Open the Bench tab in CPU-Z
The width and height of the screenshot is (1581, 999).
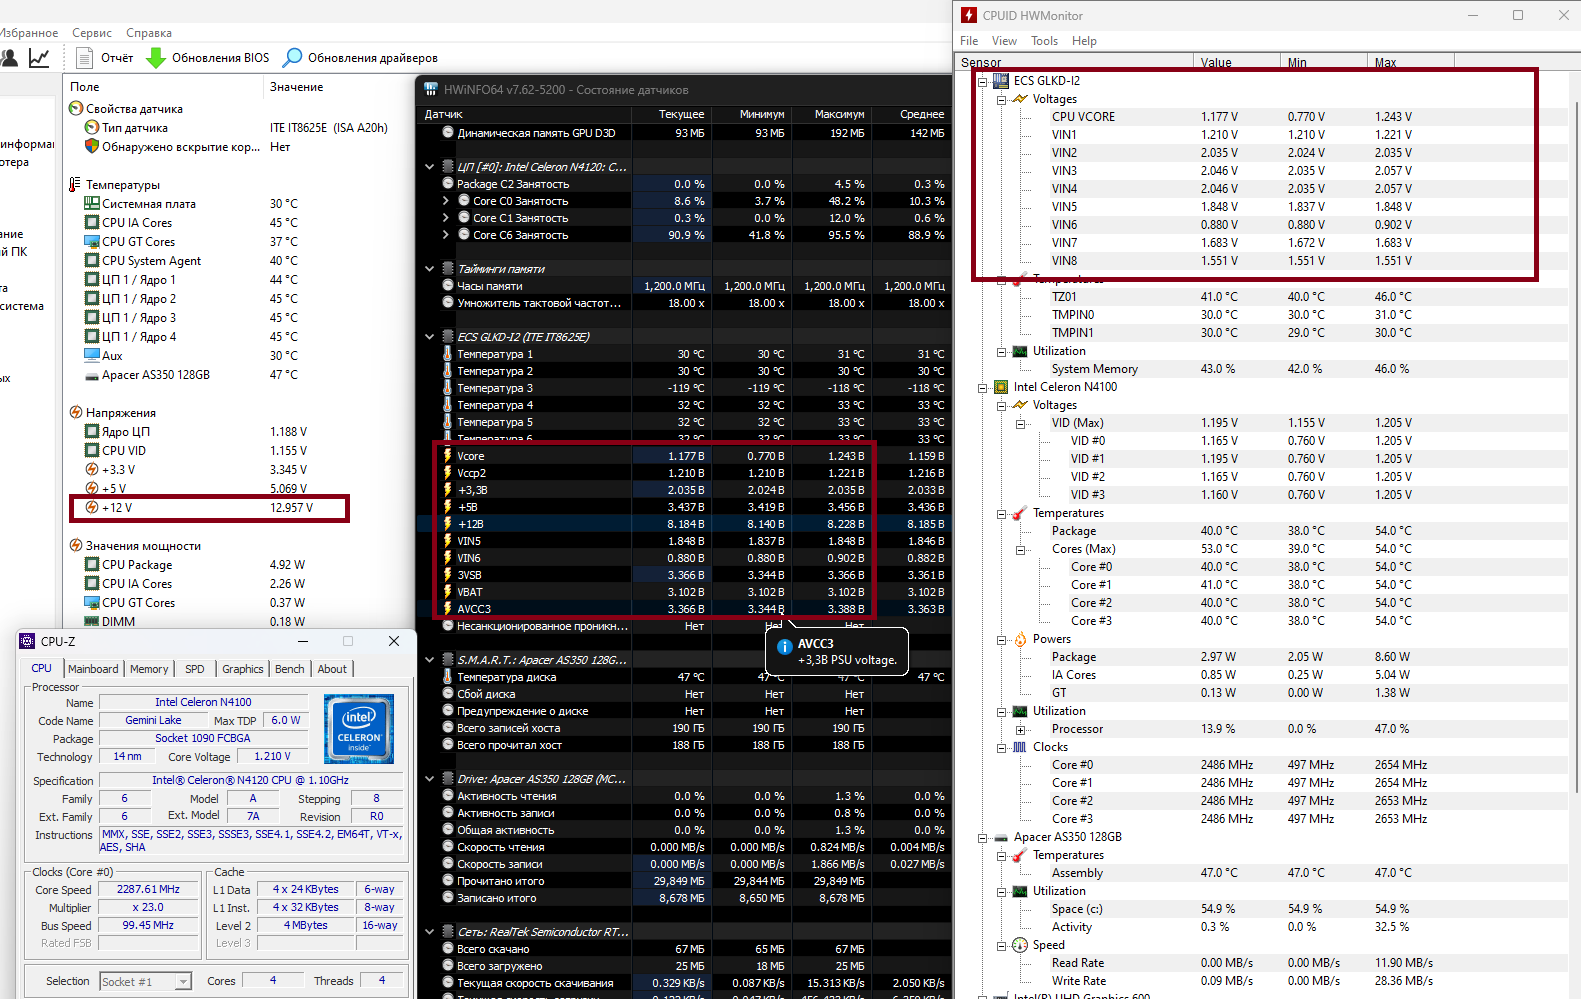pos(290,669)
